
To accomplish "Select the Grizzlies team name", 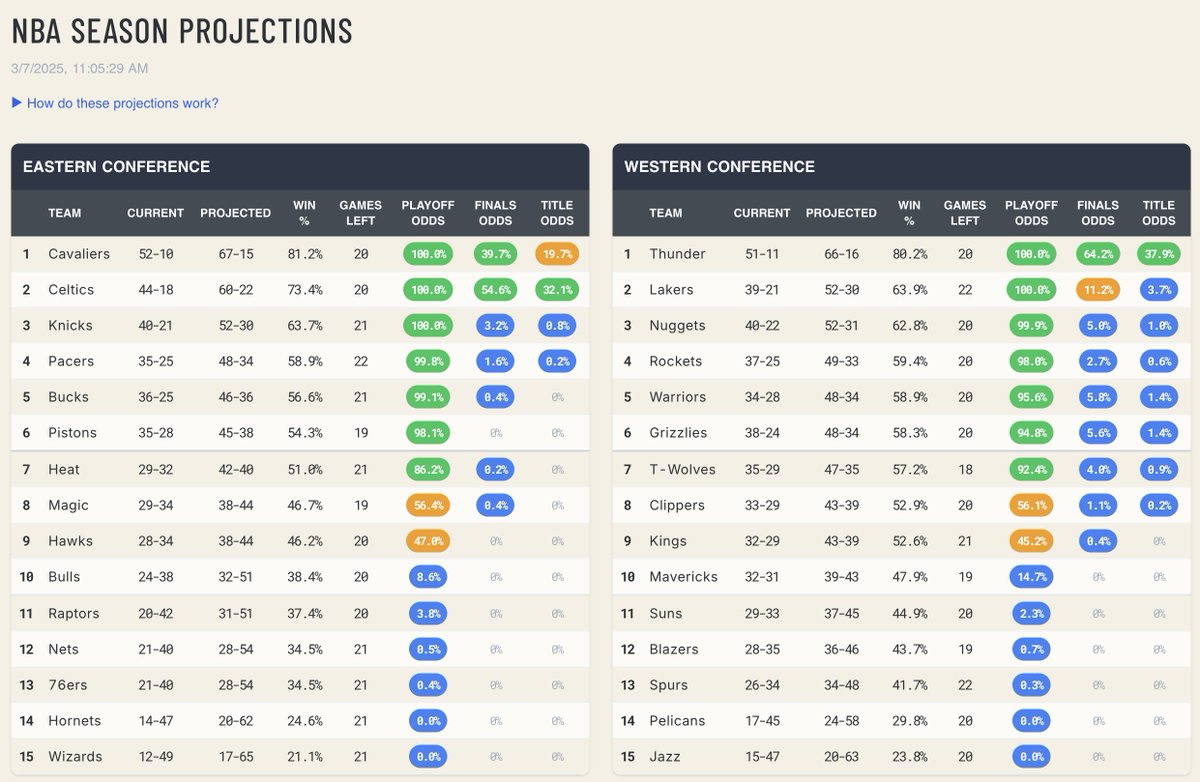I will click(x=678, y=433).
